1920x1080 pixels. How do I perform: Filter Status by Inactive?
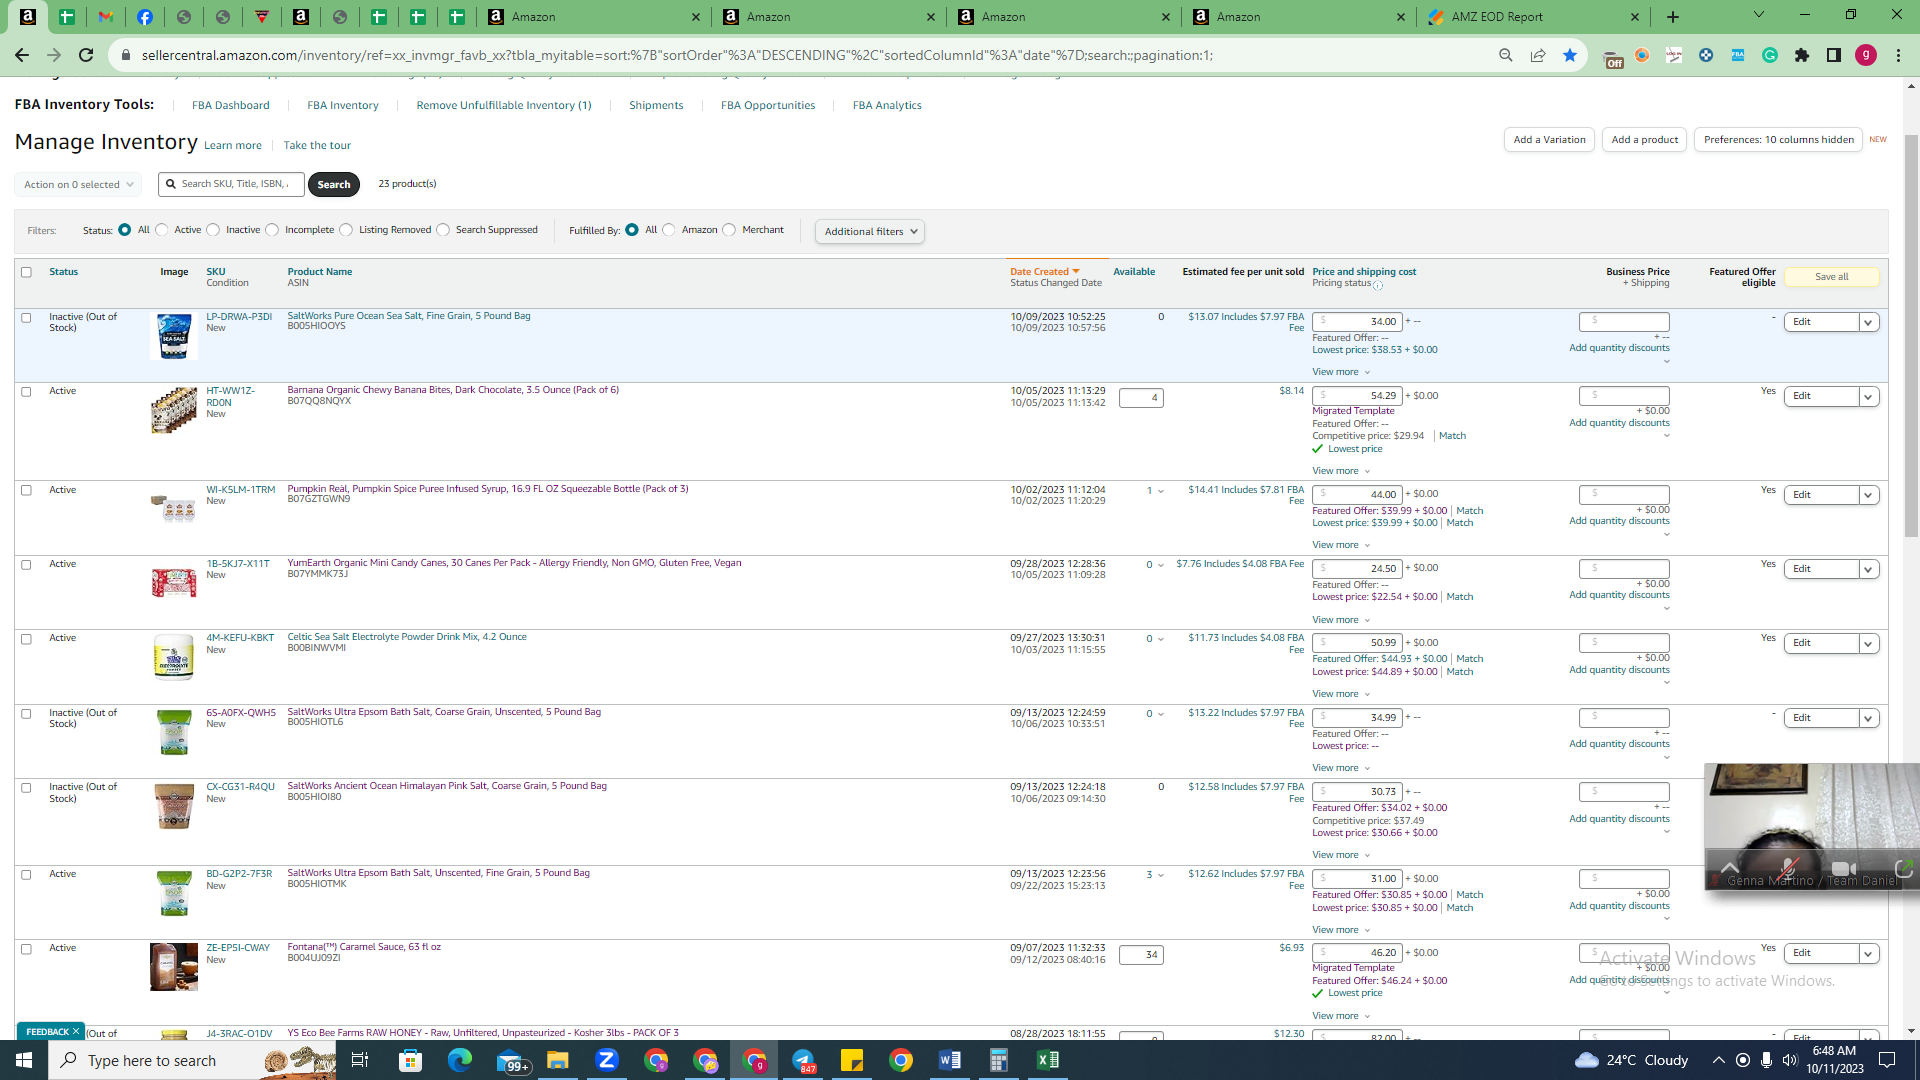[x=213, y=230]
